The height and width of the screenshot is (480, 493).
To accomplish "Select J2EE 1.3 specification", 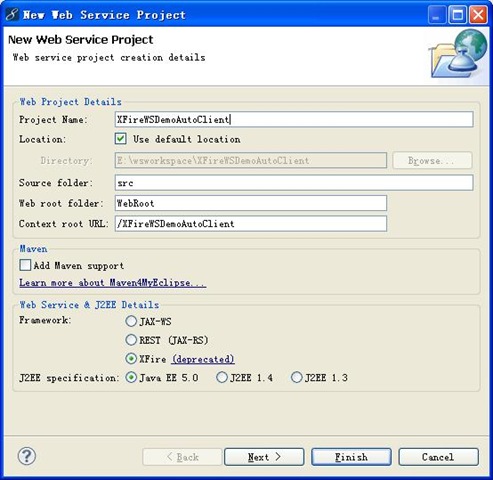I will click(296, 378).
